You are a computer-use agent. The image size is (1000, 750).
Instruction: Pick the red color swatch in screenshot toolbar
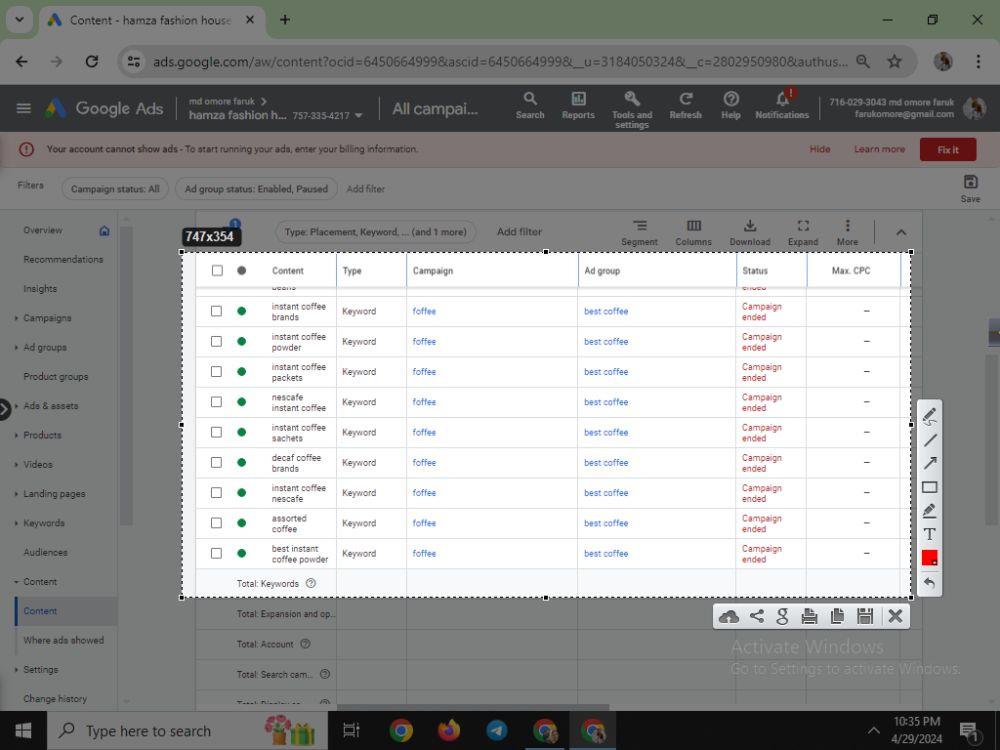(x=930, y=558)
